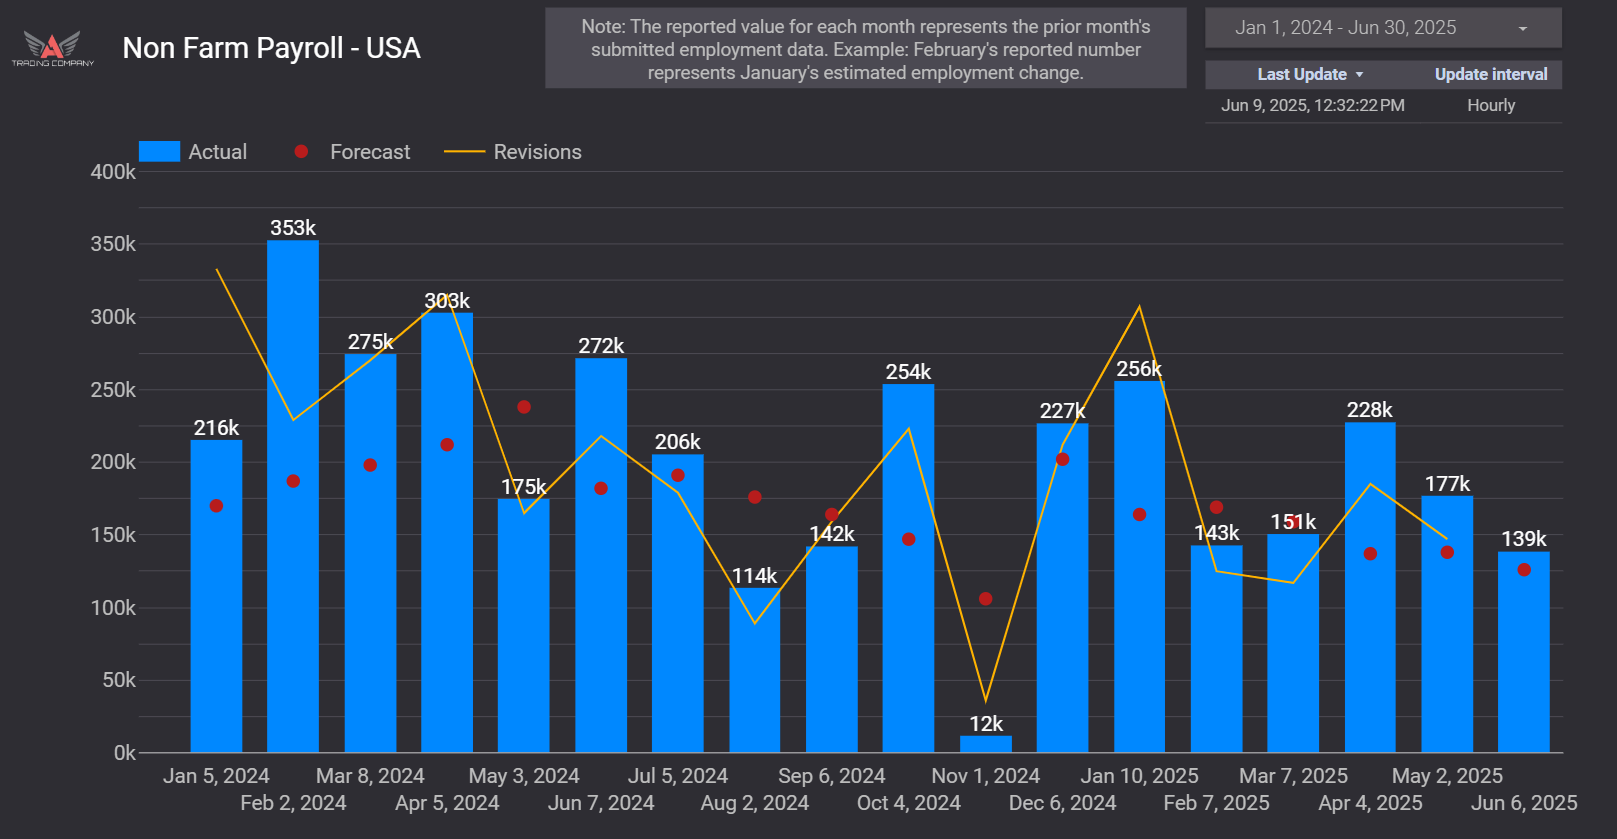Click the Non Farm Payroll - USA title
1617x839 pixels.
tap(271, 48)
